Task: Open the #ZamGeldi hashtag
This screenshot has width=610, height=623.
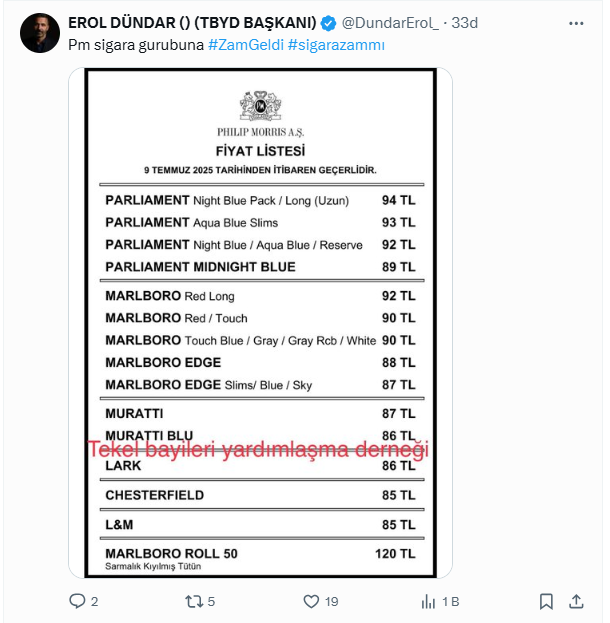Action: [246, 45]
